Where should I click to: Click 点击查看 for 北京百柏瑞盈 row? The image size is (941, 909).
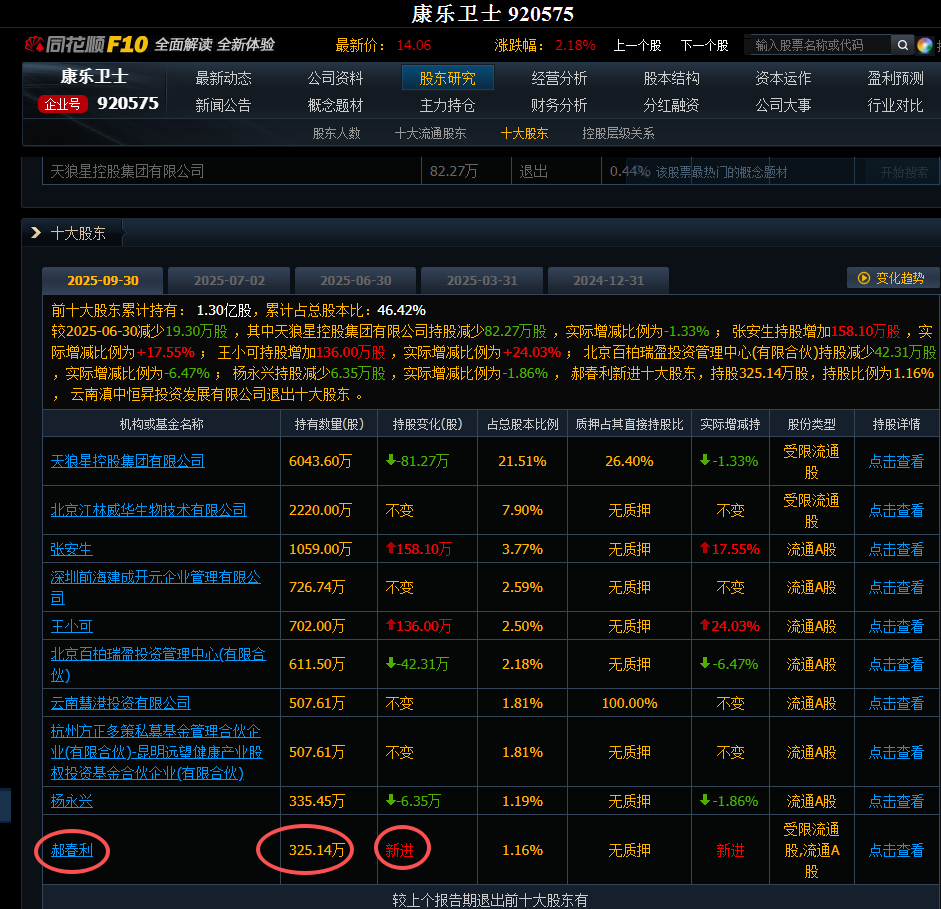pyautogui.click(x=896, y=664)
